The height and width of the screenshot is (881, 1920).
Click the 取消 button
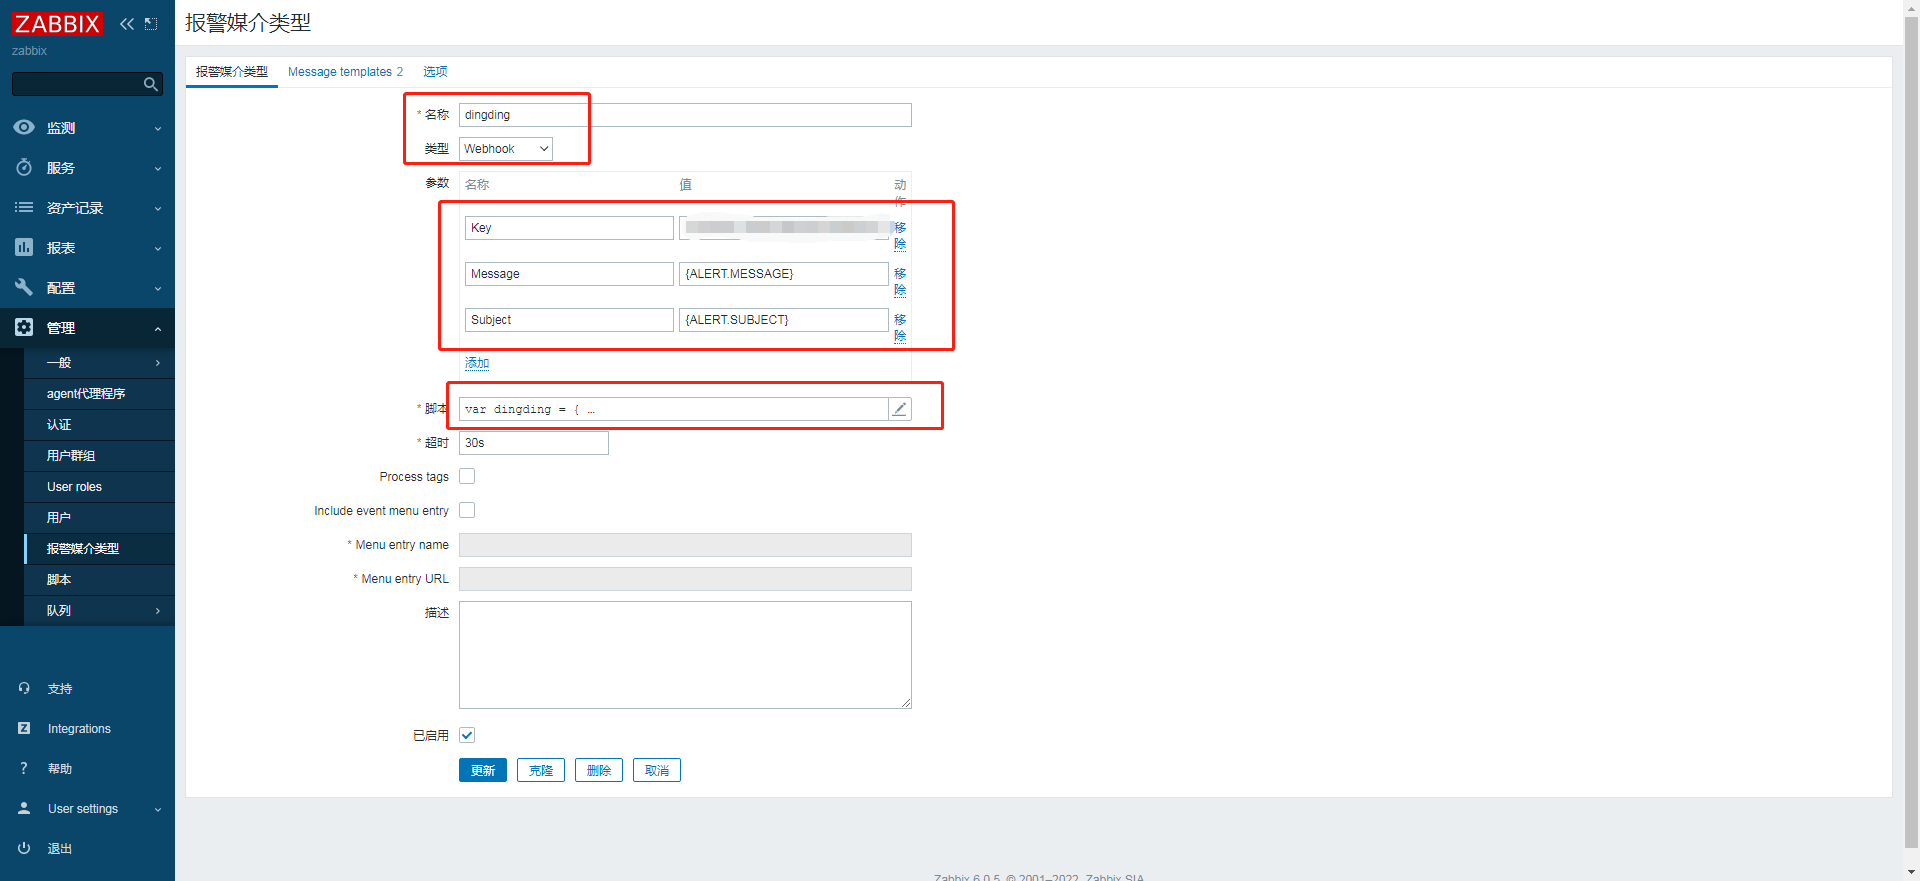coord(657,770)
